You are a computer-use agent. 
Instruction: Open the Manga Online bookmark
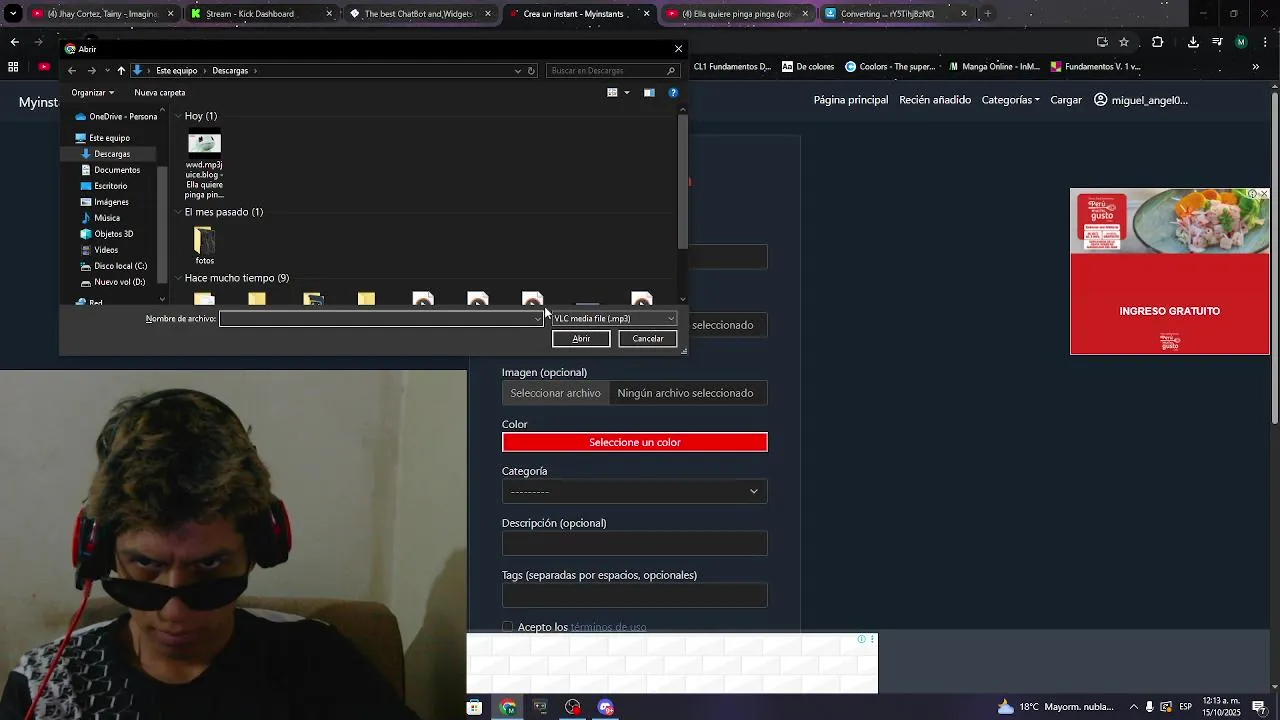(994, 67)
